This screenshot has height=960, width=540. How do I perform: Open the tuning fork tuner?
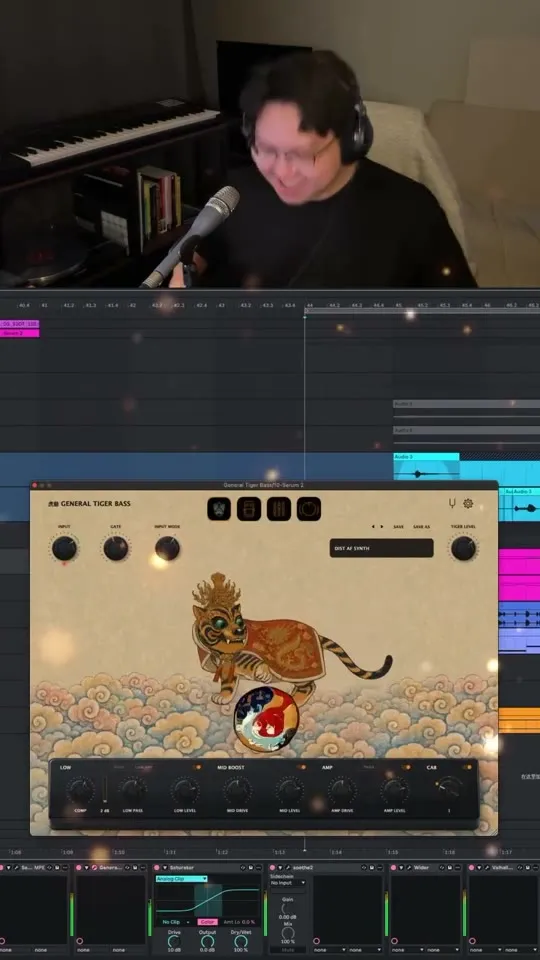coord(452,503)
